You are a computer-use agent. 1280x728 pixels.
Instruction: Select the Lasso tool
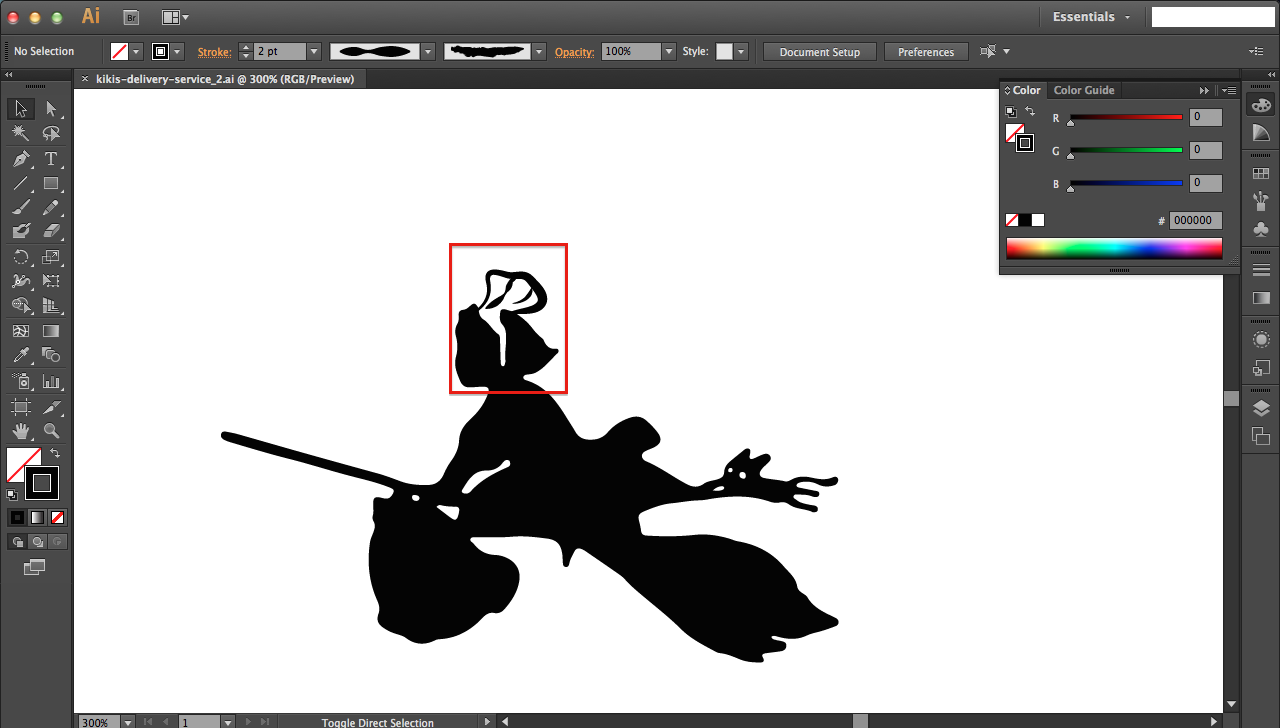[x=51, y=134]
